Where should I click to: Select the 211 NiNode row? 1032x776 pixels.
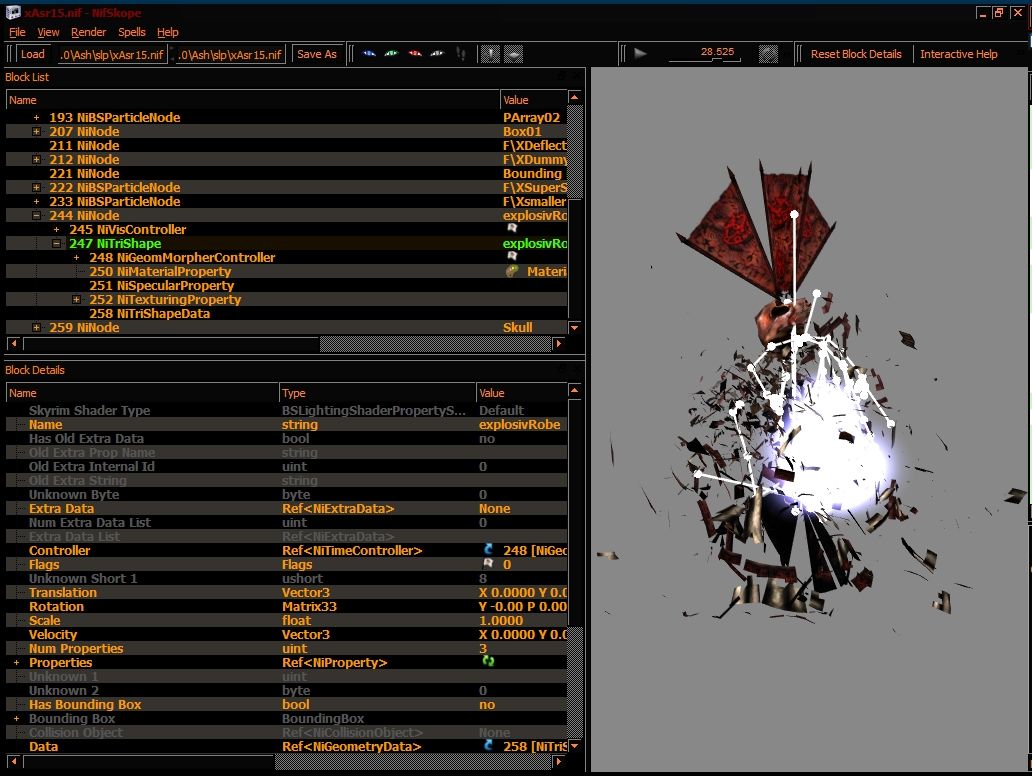pyautogui.click(x=286, y=145)
